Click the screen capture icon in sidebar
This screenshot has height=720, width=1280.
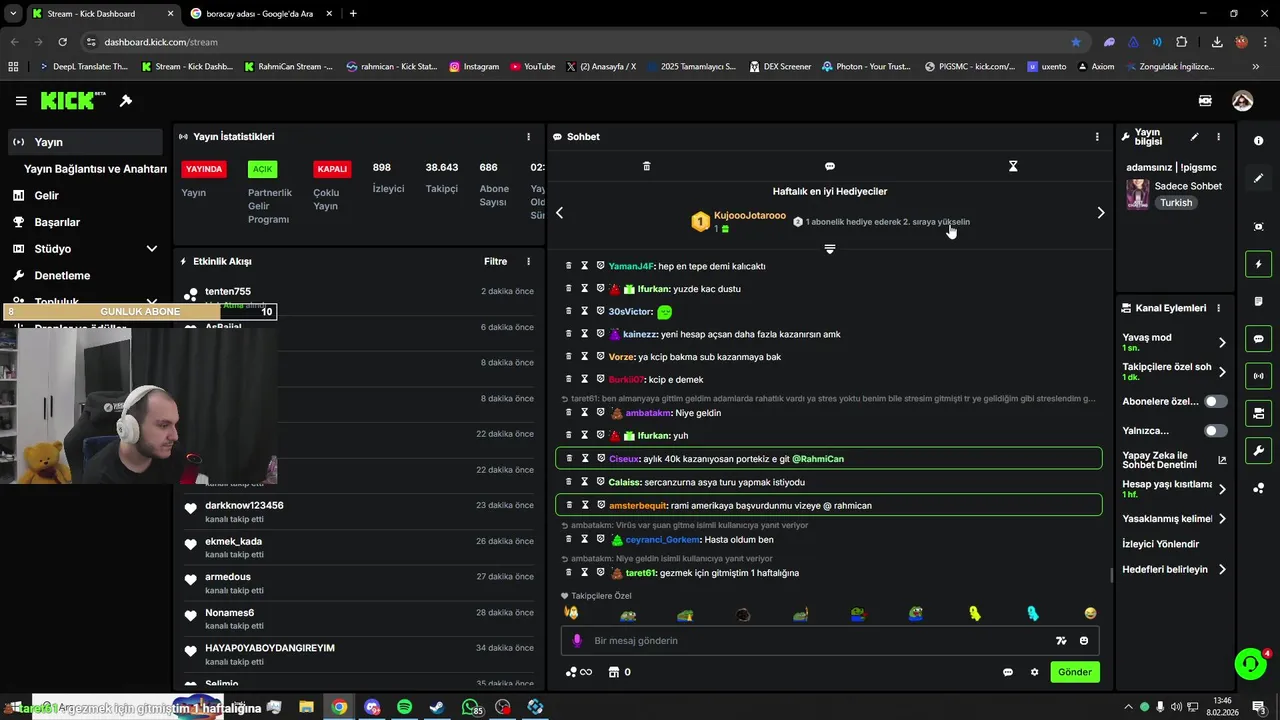[x=1258, y=227]
